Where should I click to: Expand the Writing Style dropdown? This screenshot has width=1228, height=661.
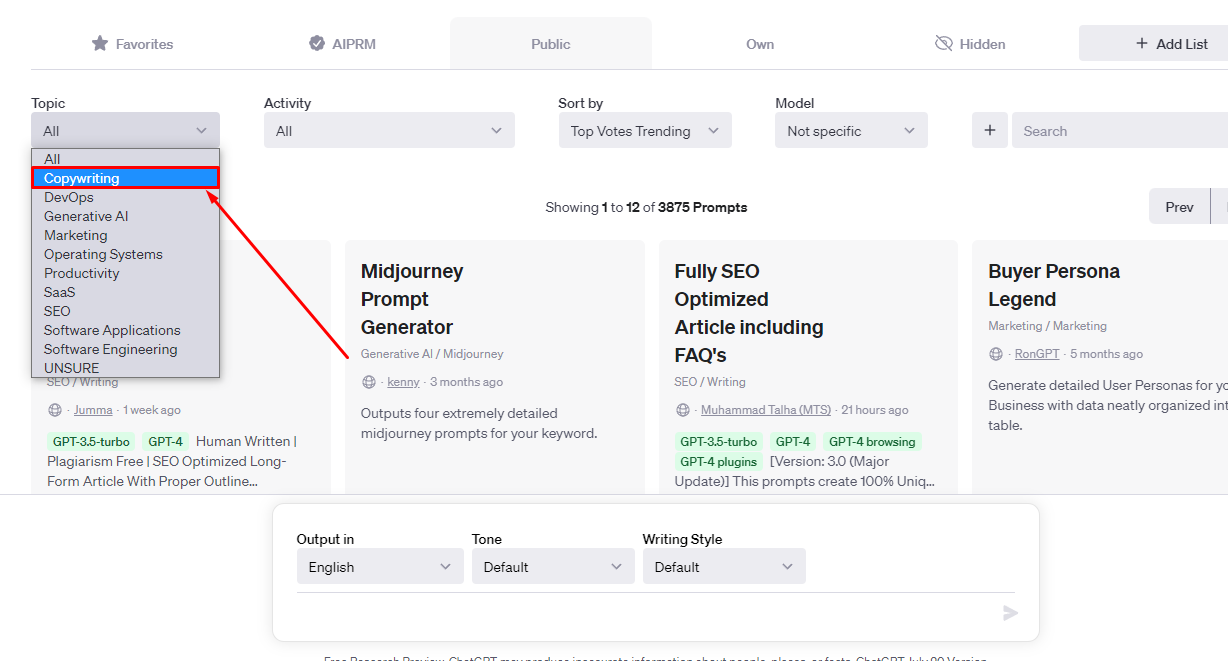coord(724,567)
